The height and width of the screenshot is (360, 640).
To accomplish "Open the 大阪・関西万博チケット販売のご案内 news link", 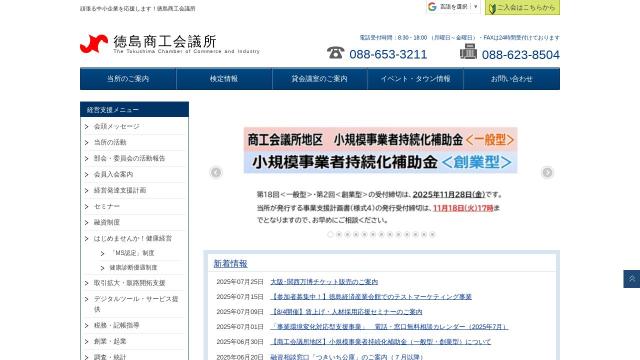I will click(x=324, y=282).
